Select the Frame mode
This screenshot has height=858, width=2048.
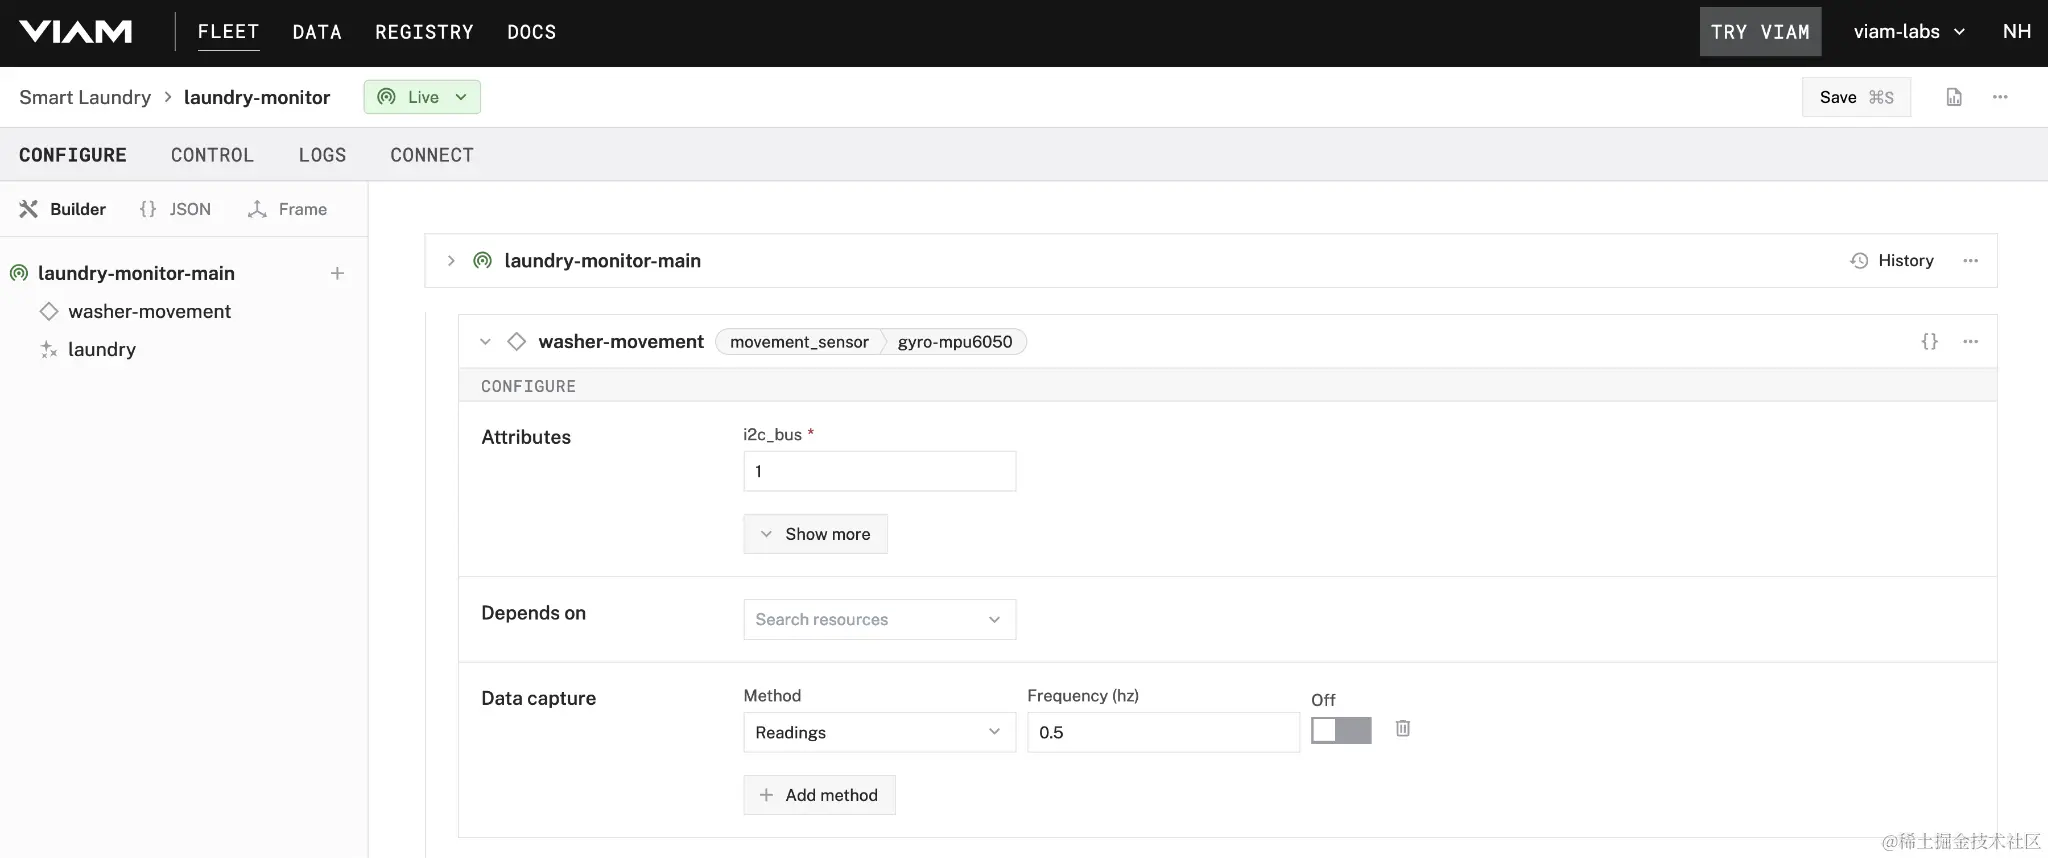[x=288, y=209]
